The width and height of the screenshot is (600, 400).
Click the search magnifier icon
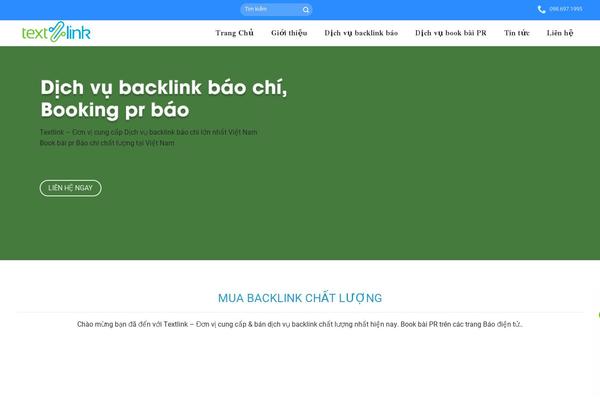click(x=306, y=10)
